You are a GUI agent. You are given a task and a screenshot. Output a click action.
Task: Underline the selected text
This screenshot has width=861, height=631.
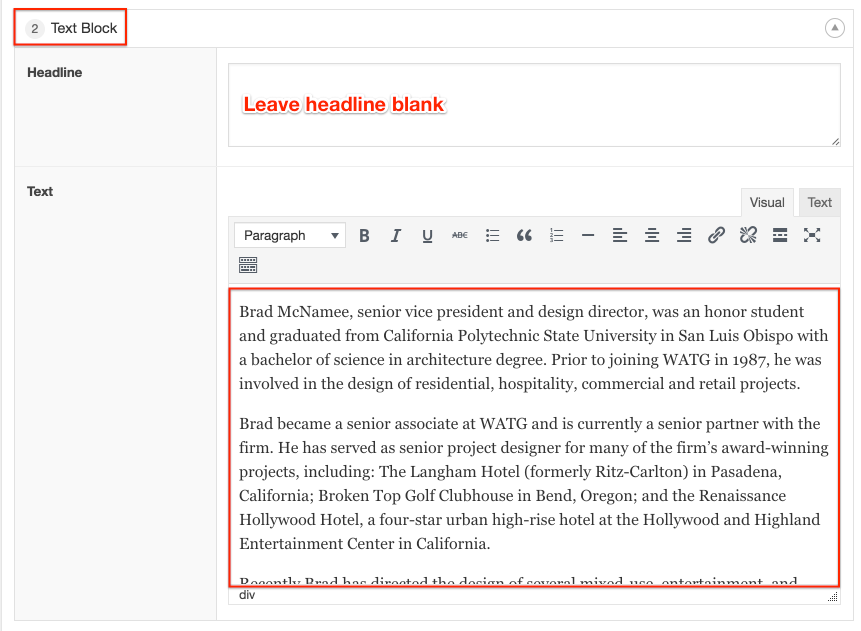[x=427, y=236]
